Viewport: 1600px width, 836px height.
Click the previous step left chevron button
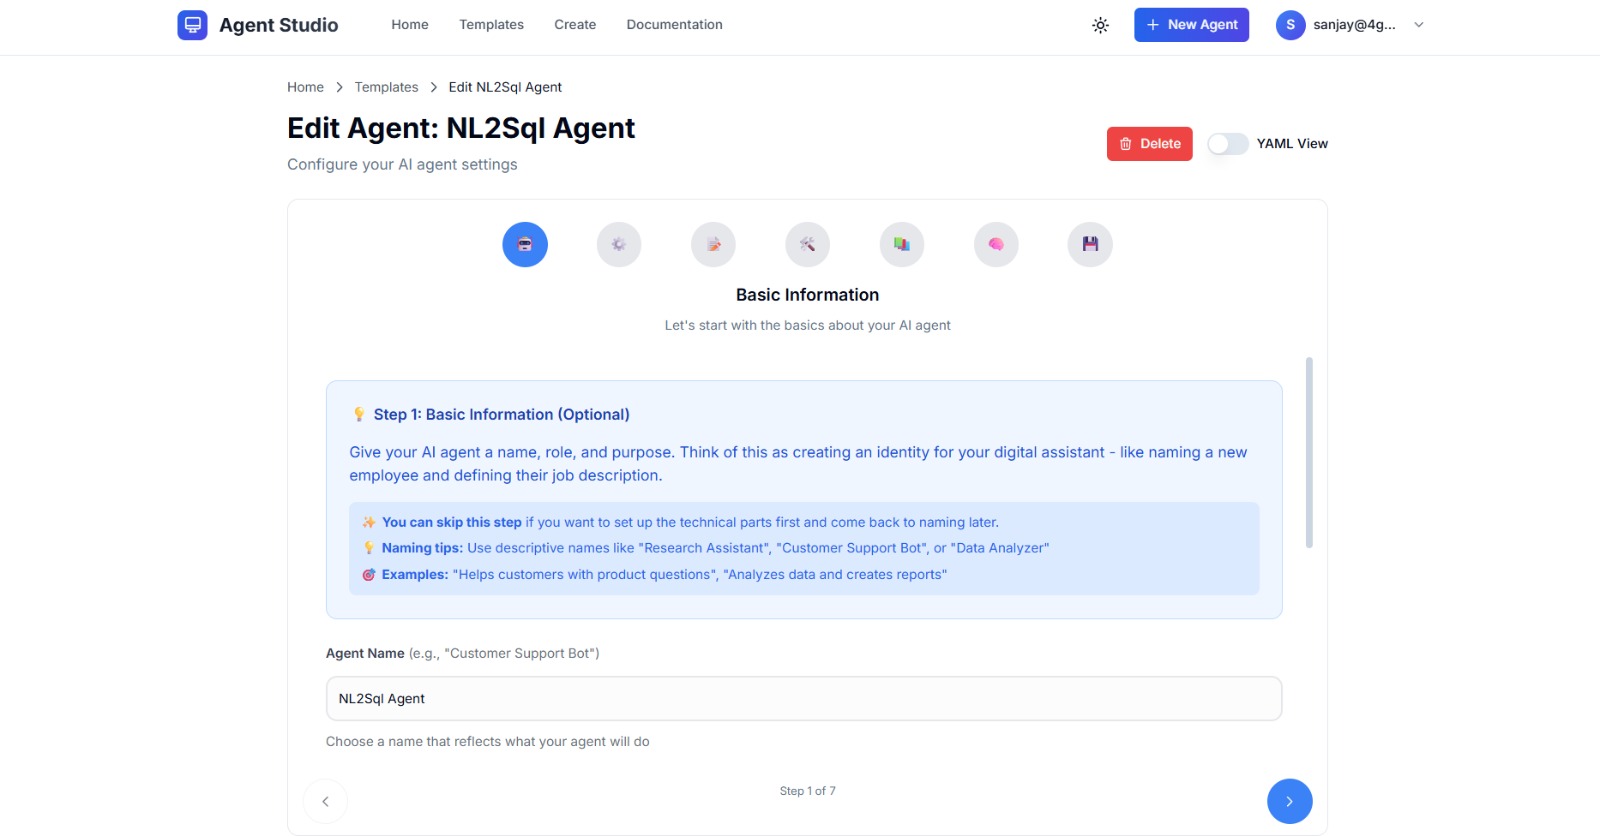pyautogui.click(x=325, y=801)
